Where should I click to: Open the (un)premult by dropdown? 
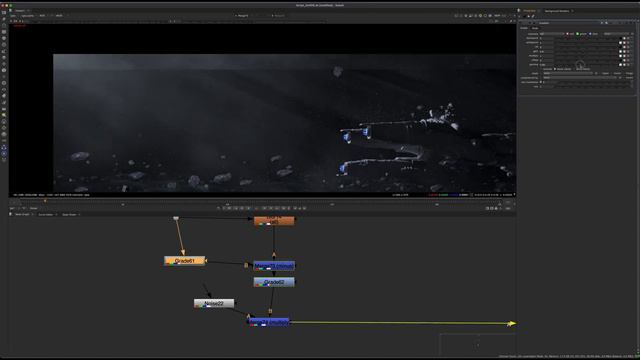pyautogui.click(x=580, y=78)
